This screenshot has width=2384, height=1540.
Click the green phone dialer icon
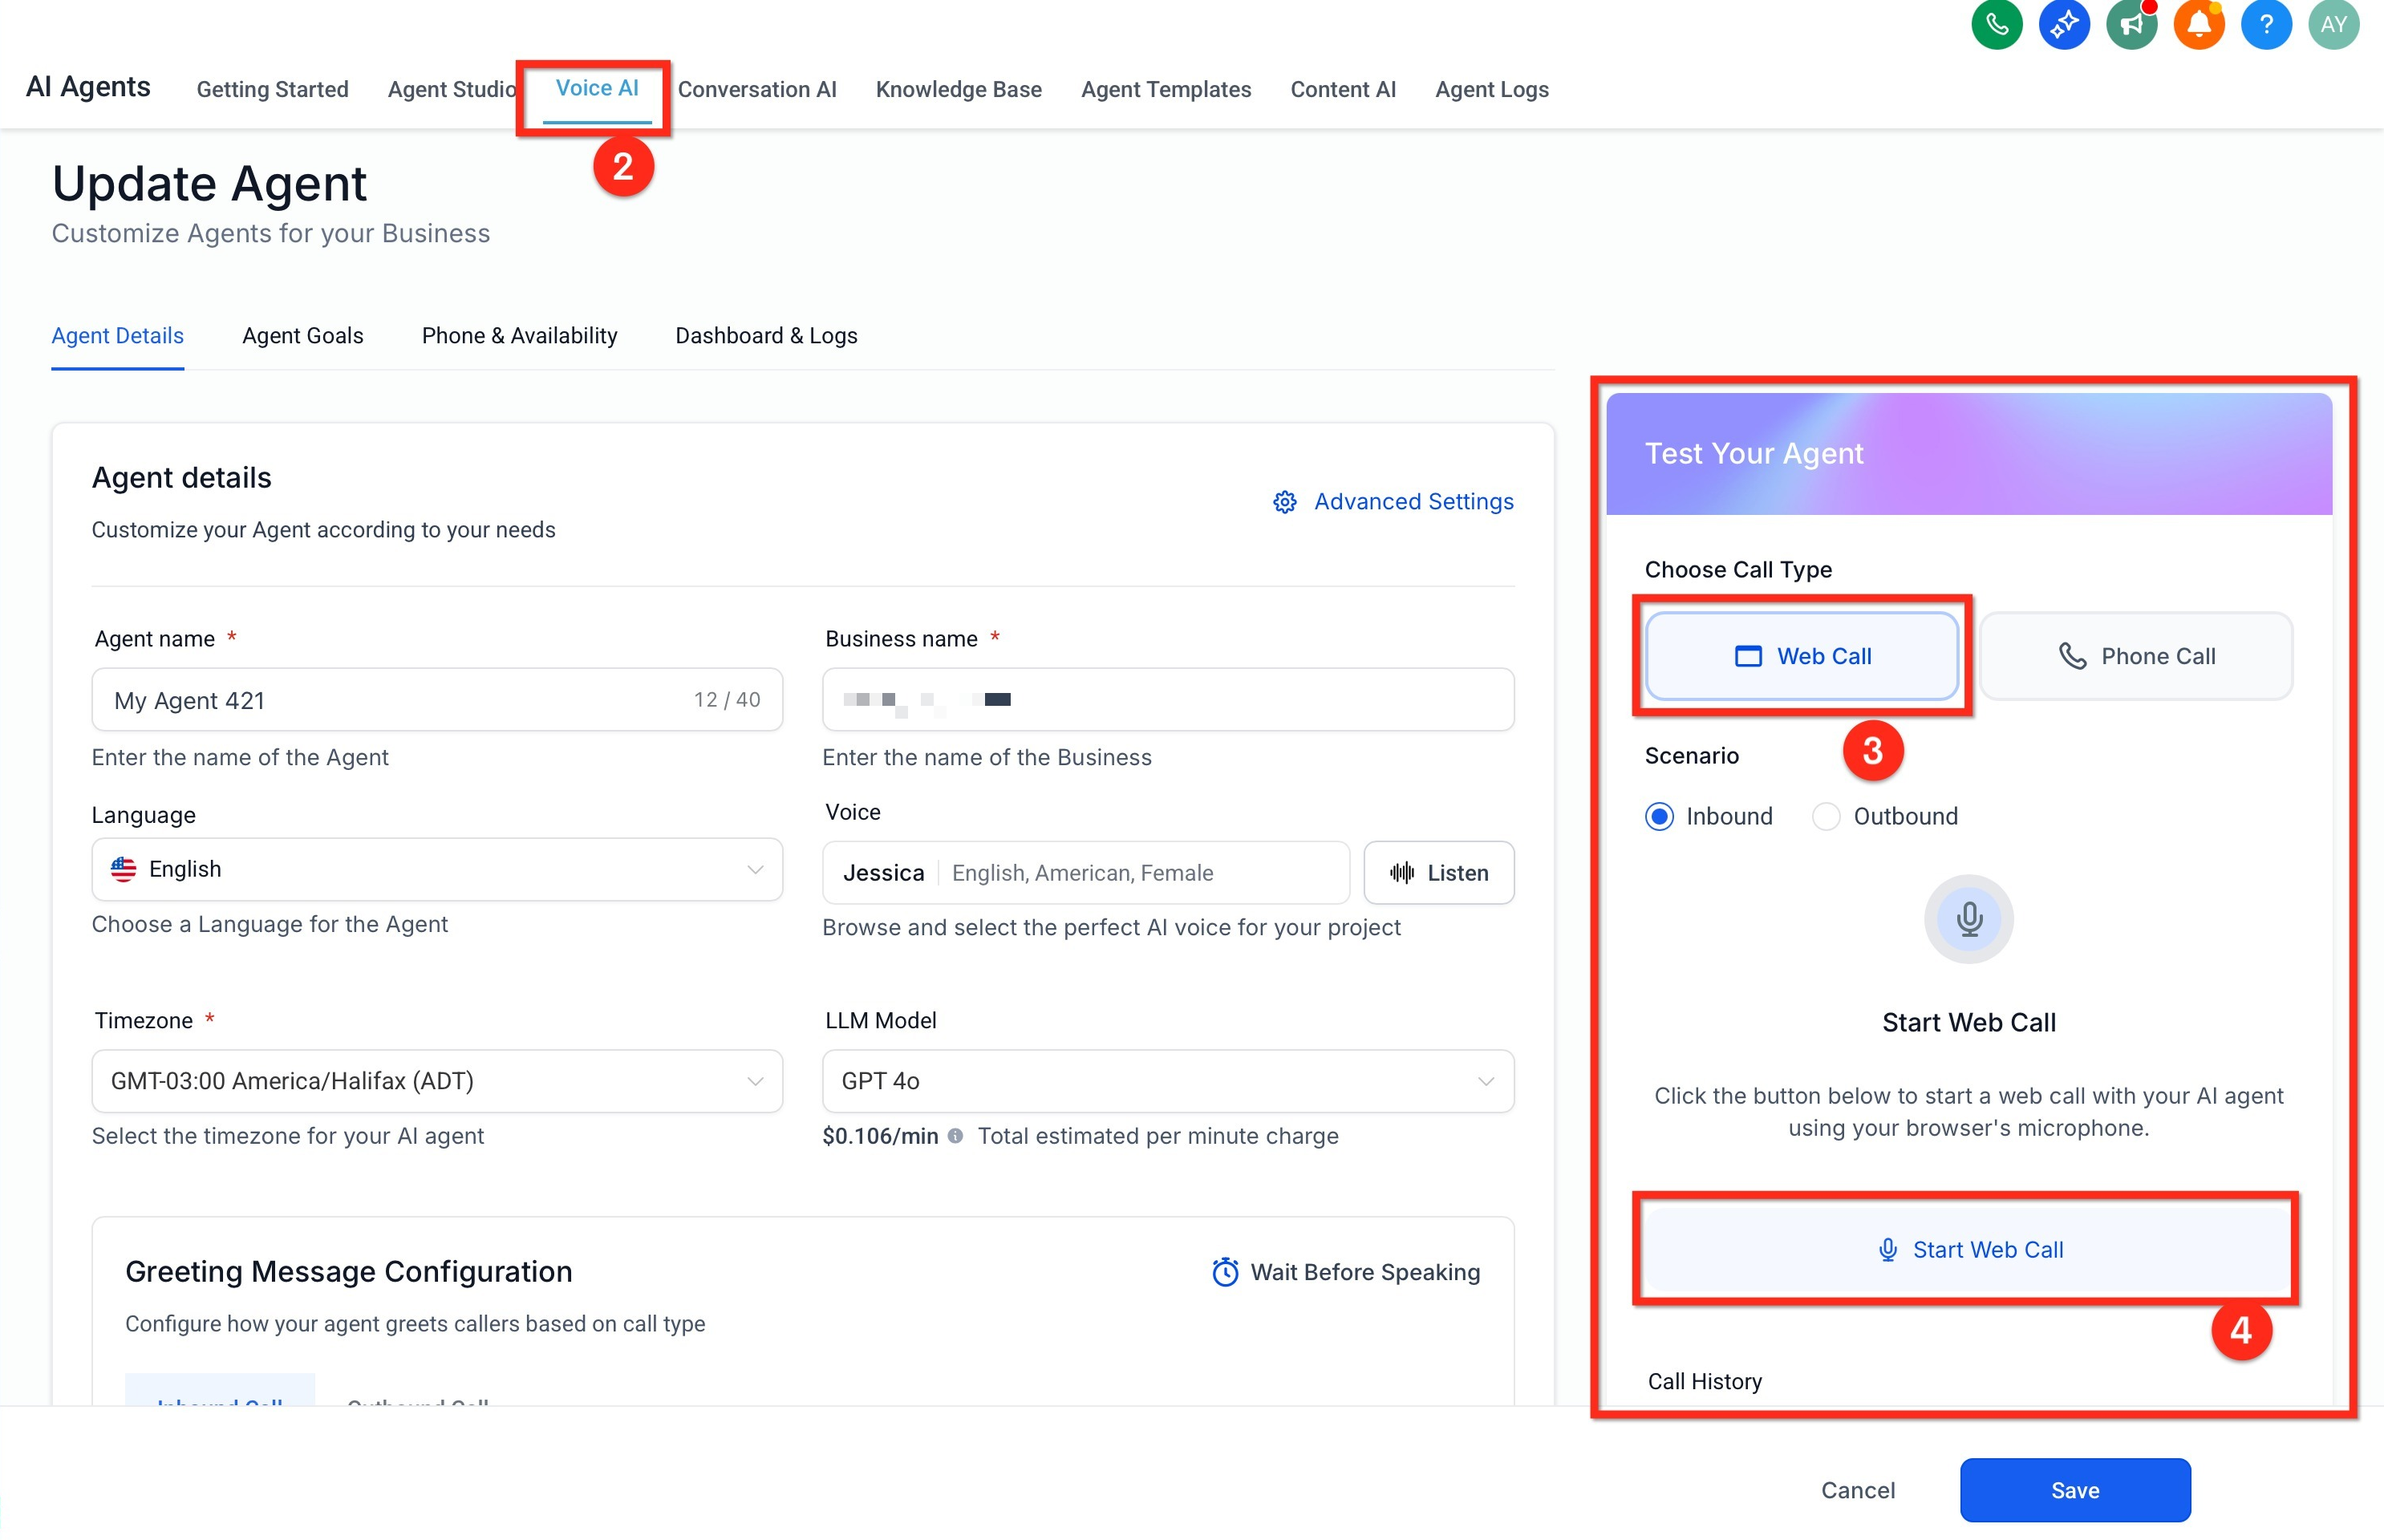(x=1996, y=24)
